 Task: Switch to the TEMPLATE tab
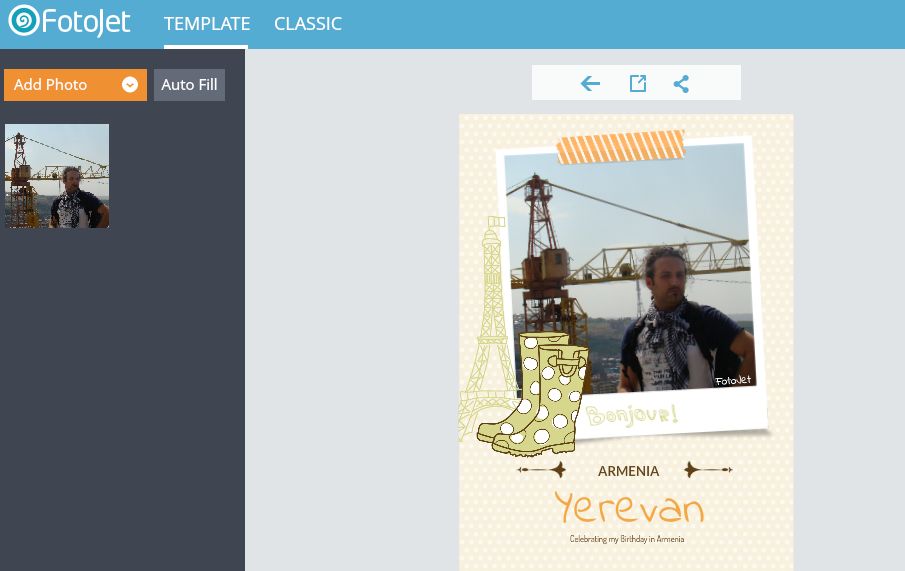point(207,24)
